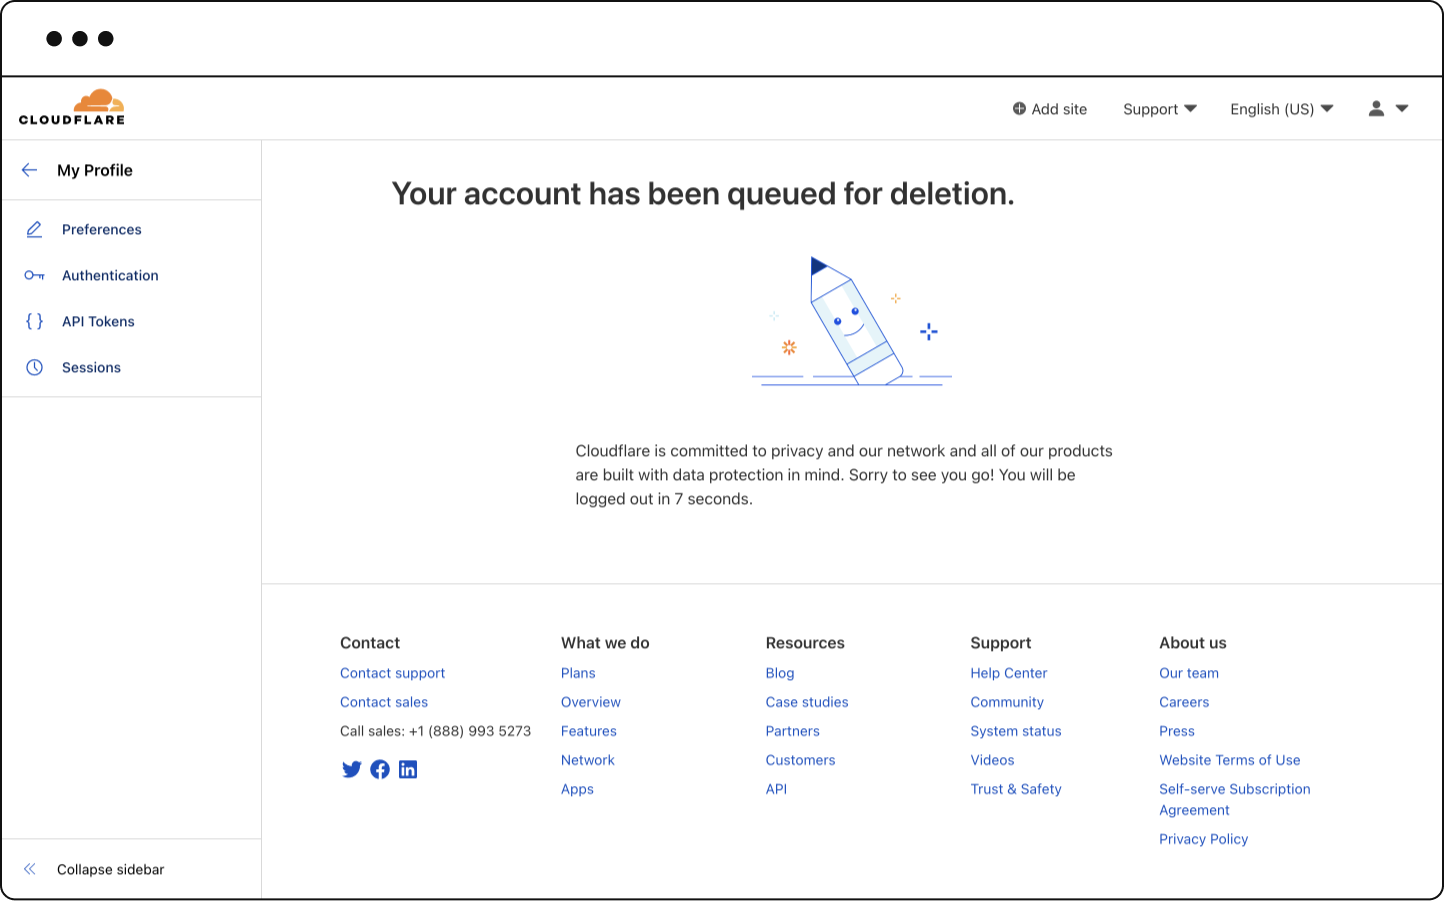
Task: Open the Help Center link
Action: pyautogui.click(x=1009, y=673)
